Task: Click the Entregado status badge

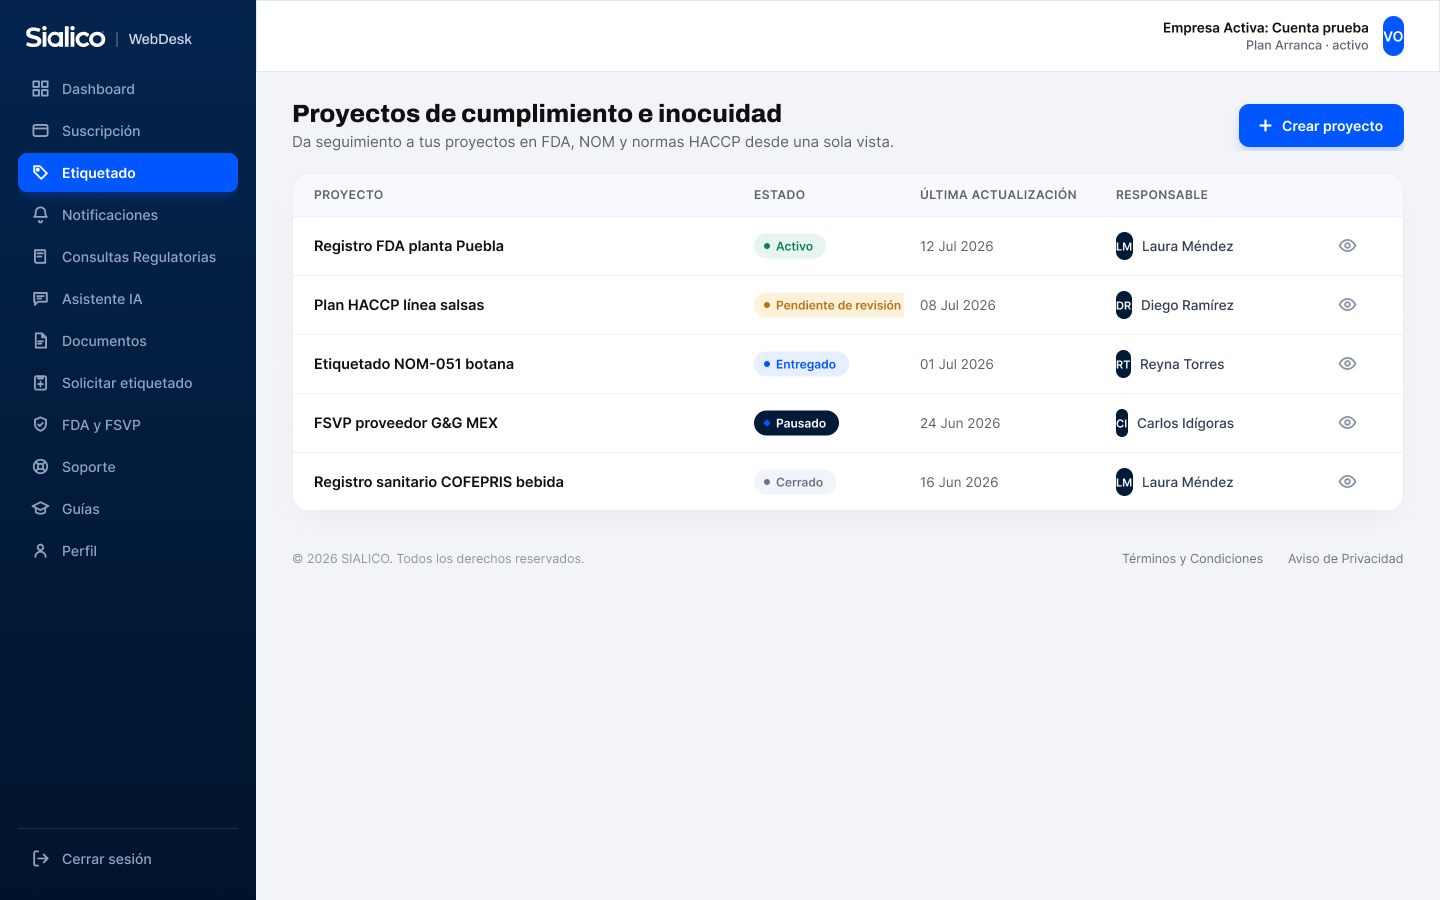Action: 801,364
